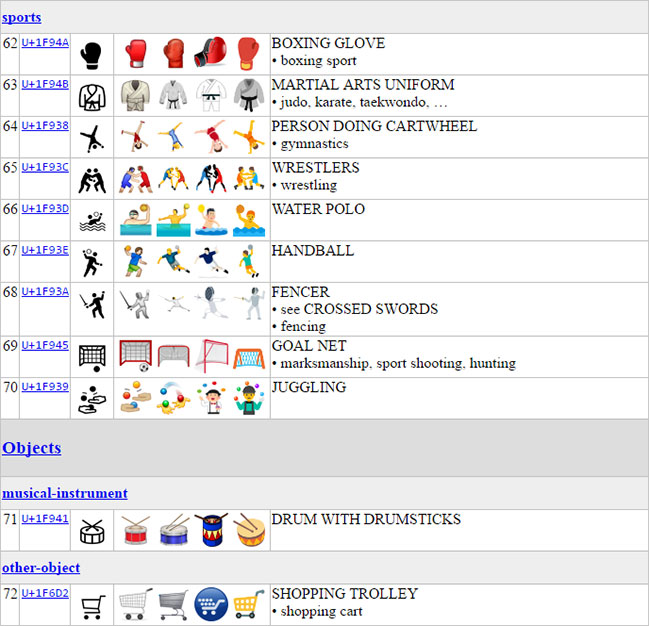Click the black drum with drumsticks icon
Image resolution: width=649 pixels, height=626 pixels.
[91, 530]
